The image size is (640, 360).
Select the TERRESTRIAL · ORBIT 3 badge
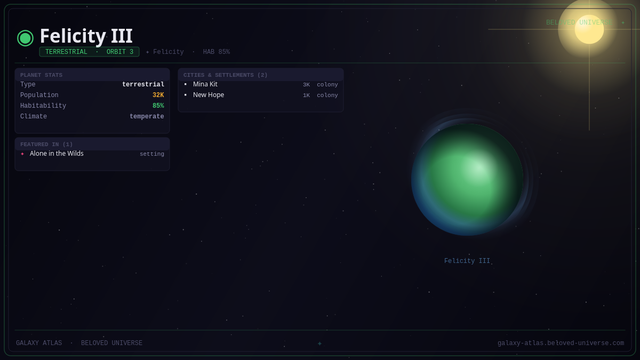click(x=89, y=52)
